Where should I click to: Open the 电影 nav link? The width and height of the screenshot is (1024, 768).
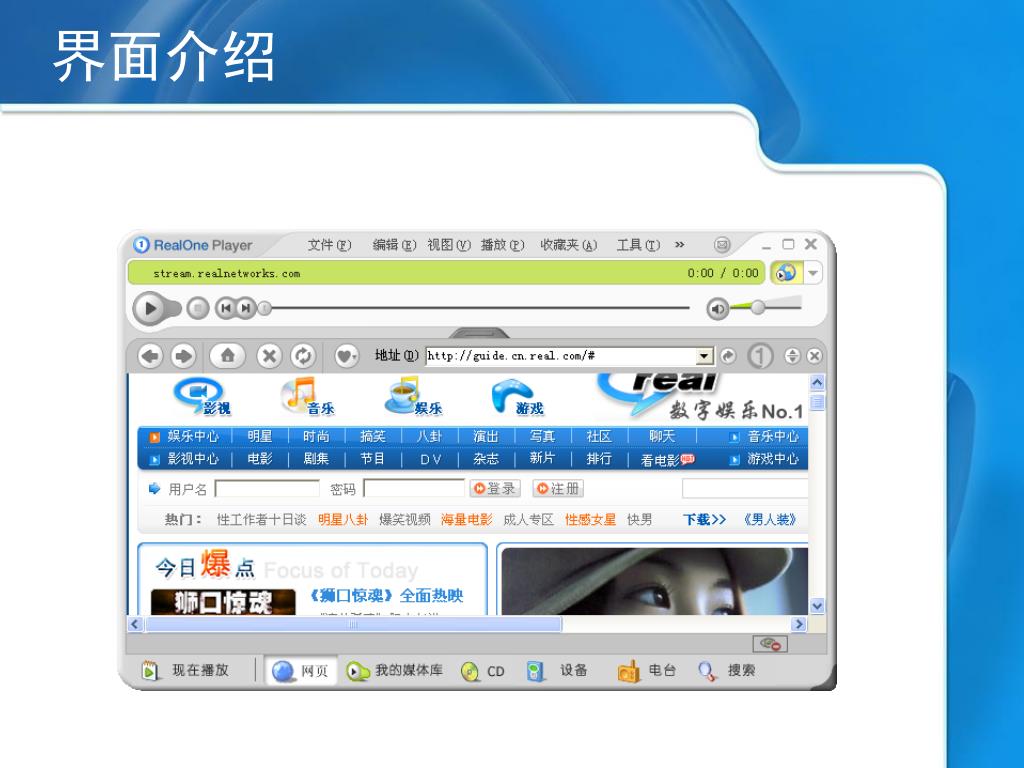(259, 458)
